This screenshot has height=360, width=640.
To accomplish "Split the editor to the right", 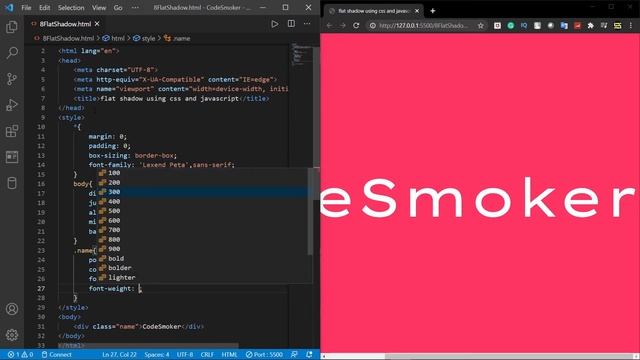I will pos(291,24).
